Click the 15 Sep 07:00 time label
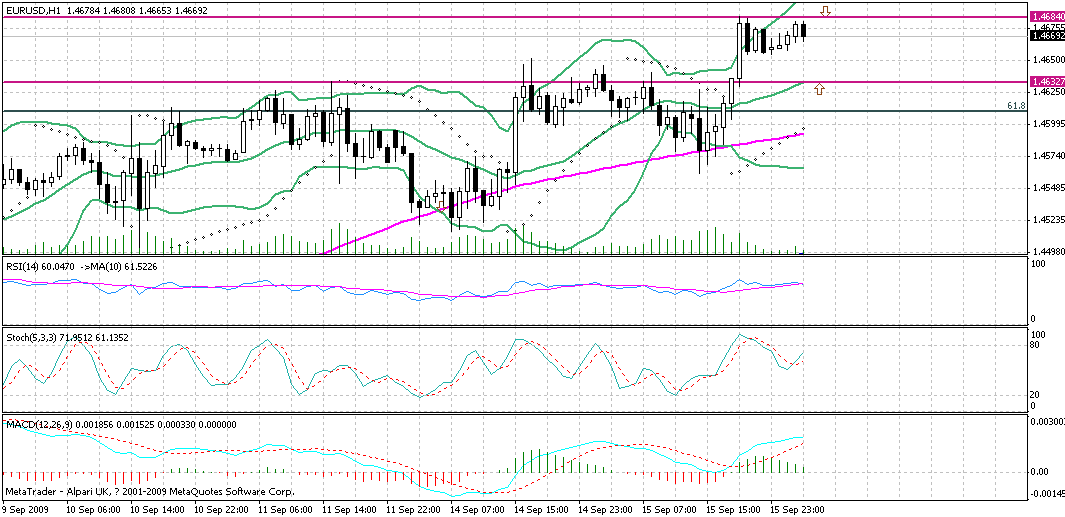This screenshot has height=517, width=1065. pyautogui.click(x=669, y=509)
